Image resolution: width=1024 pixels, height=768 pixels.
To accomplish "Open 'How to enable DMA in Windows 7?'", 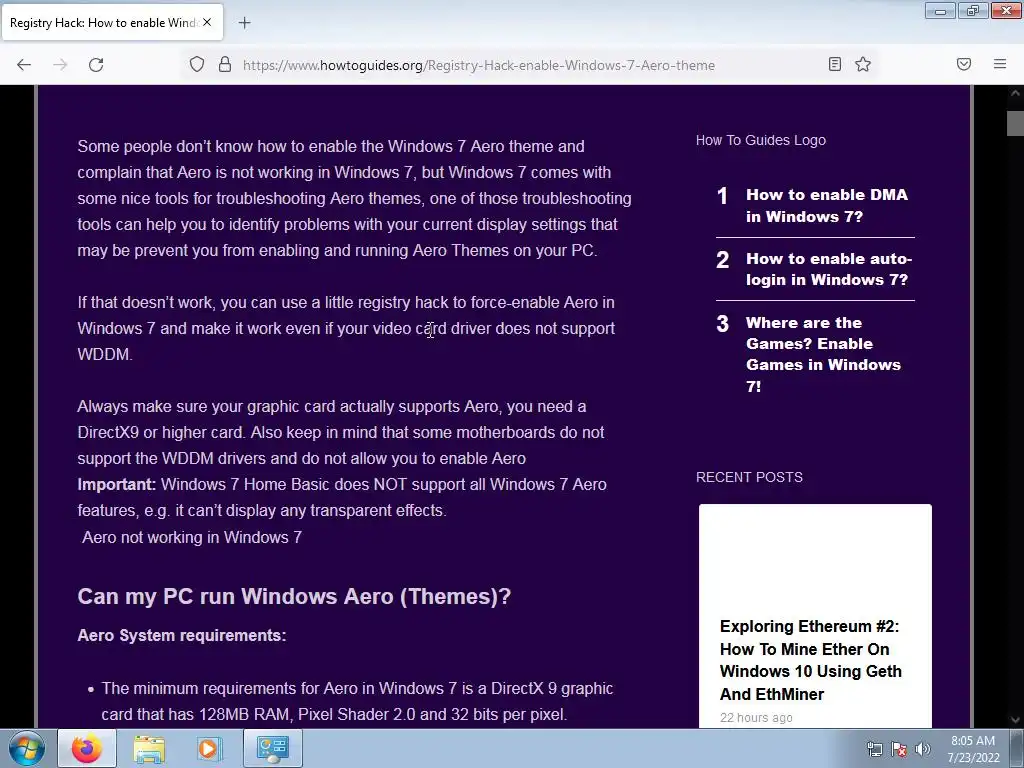I will [x=827, y=205].
